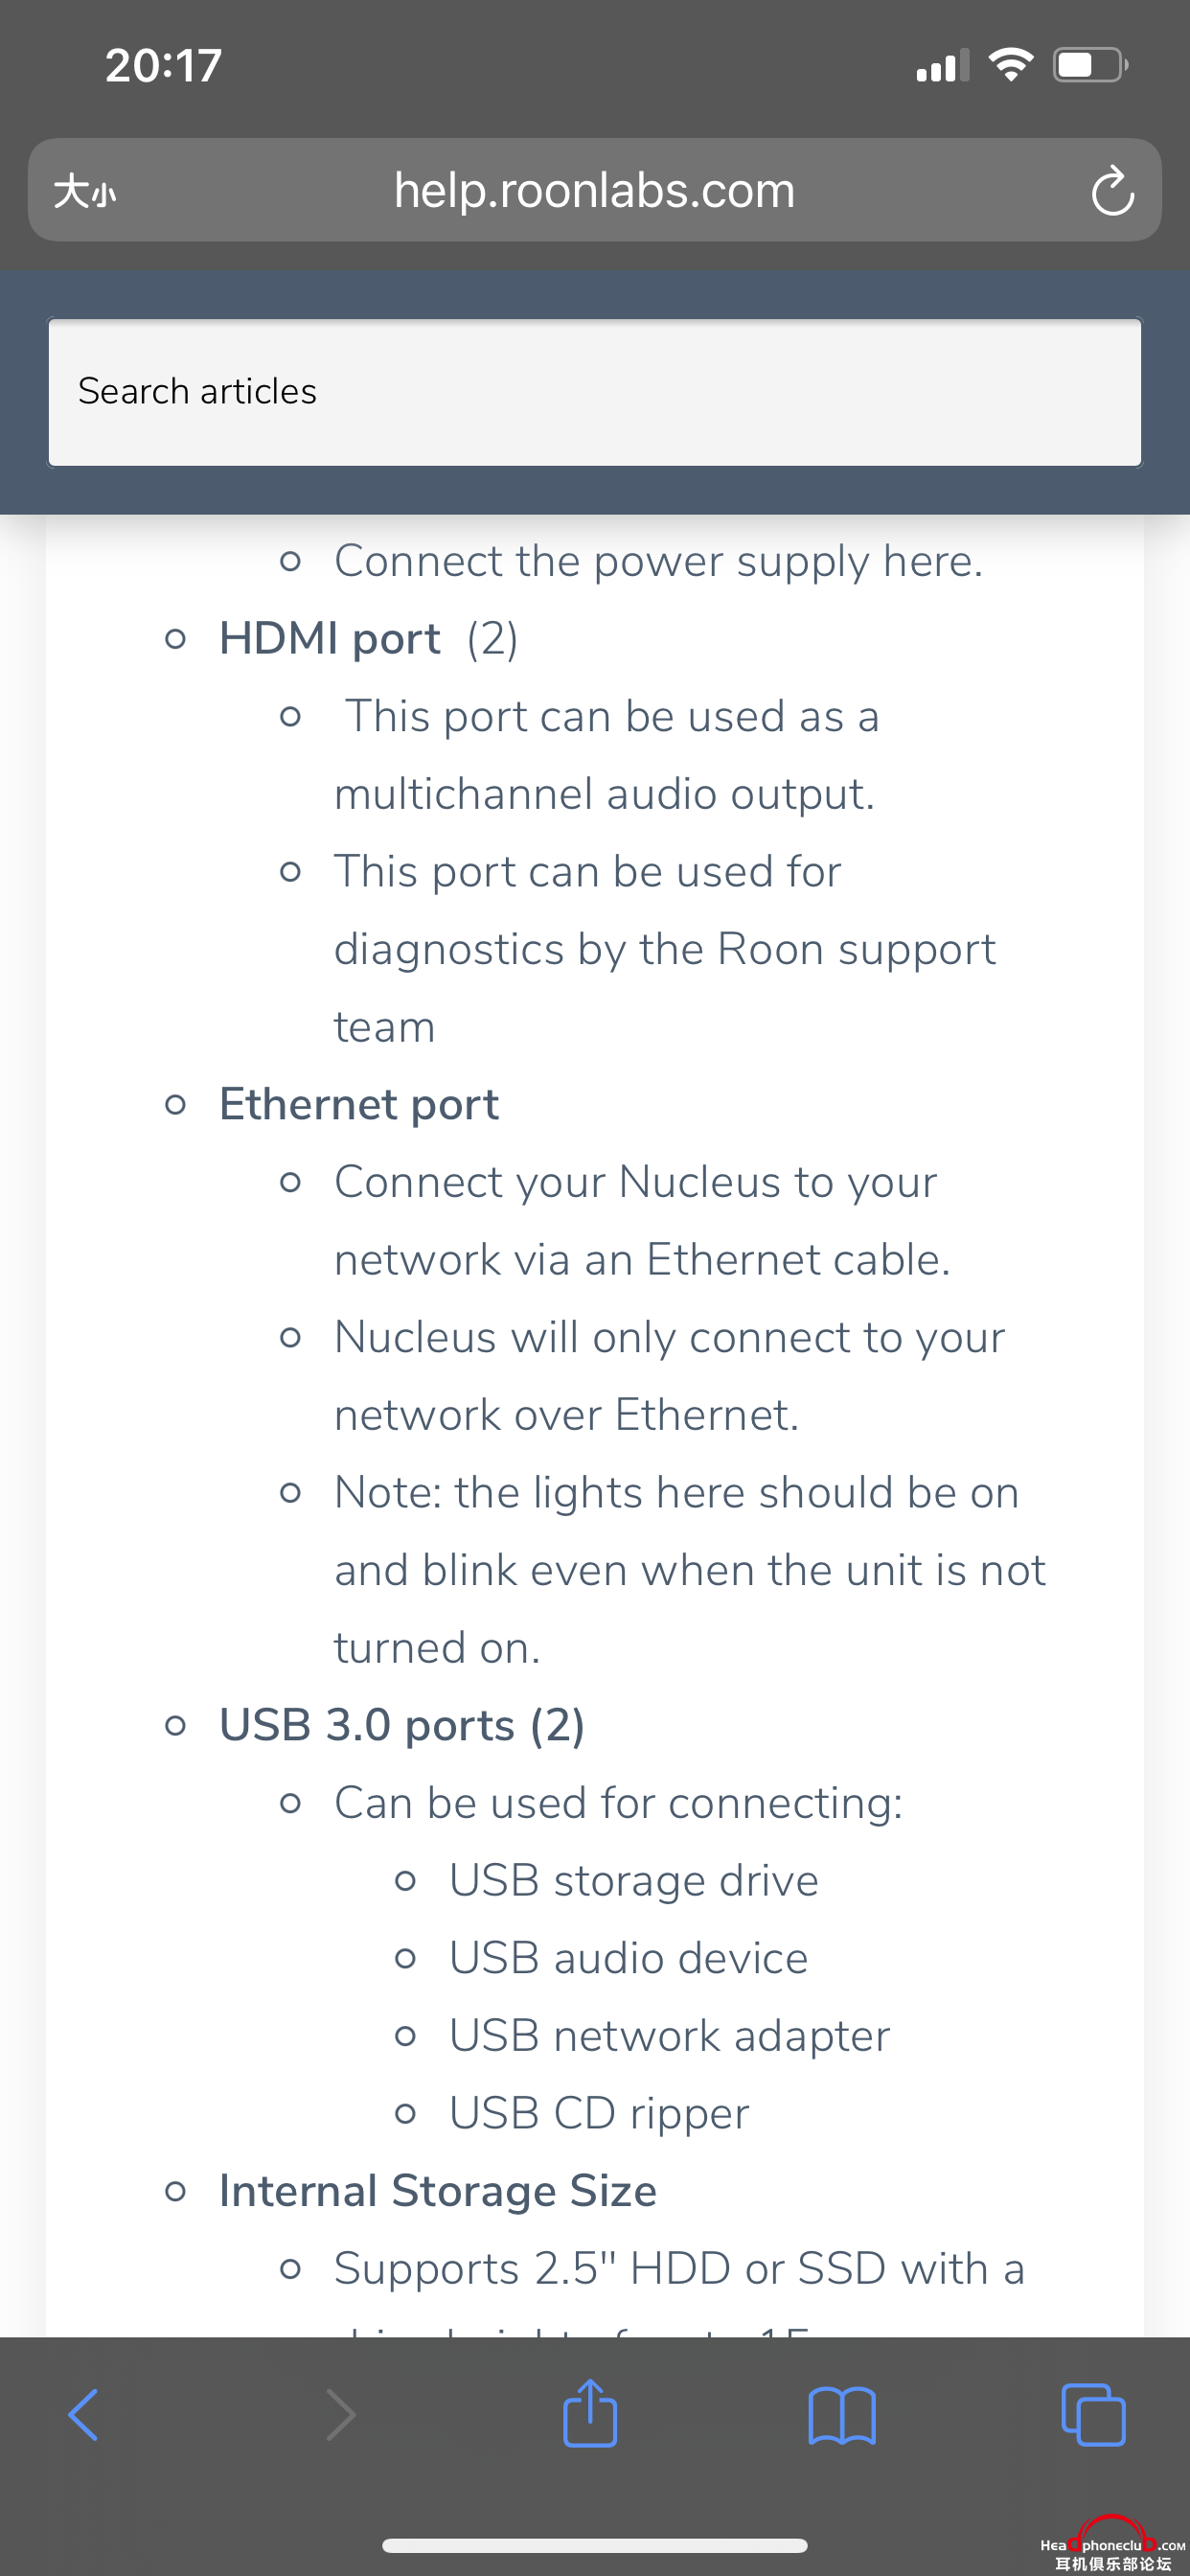
Task: Select the HDMI port heading
Action: pos(330,638)
